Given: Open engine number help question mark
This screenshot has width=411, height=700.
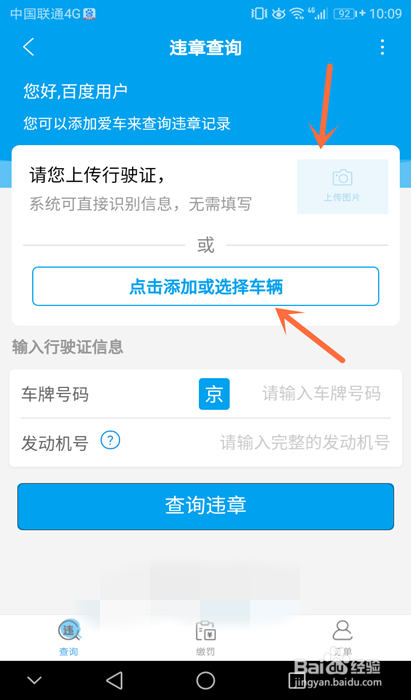Looking at the screenshot, I should point(110,441).
